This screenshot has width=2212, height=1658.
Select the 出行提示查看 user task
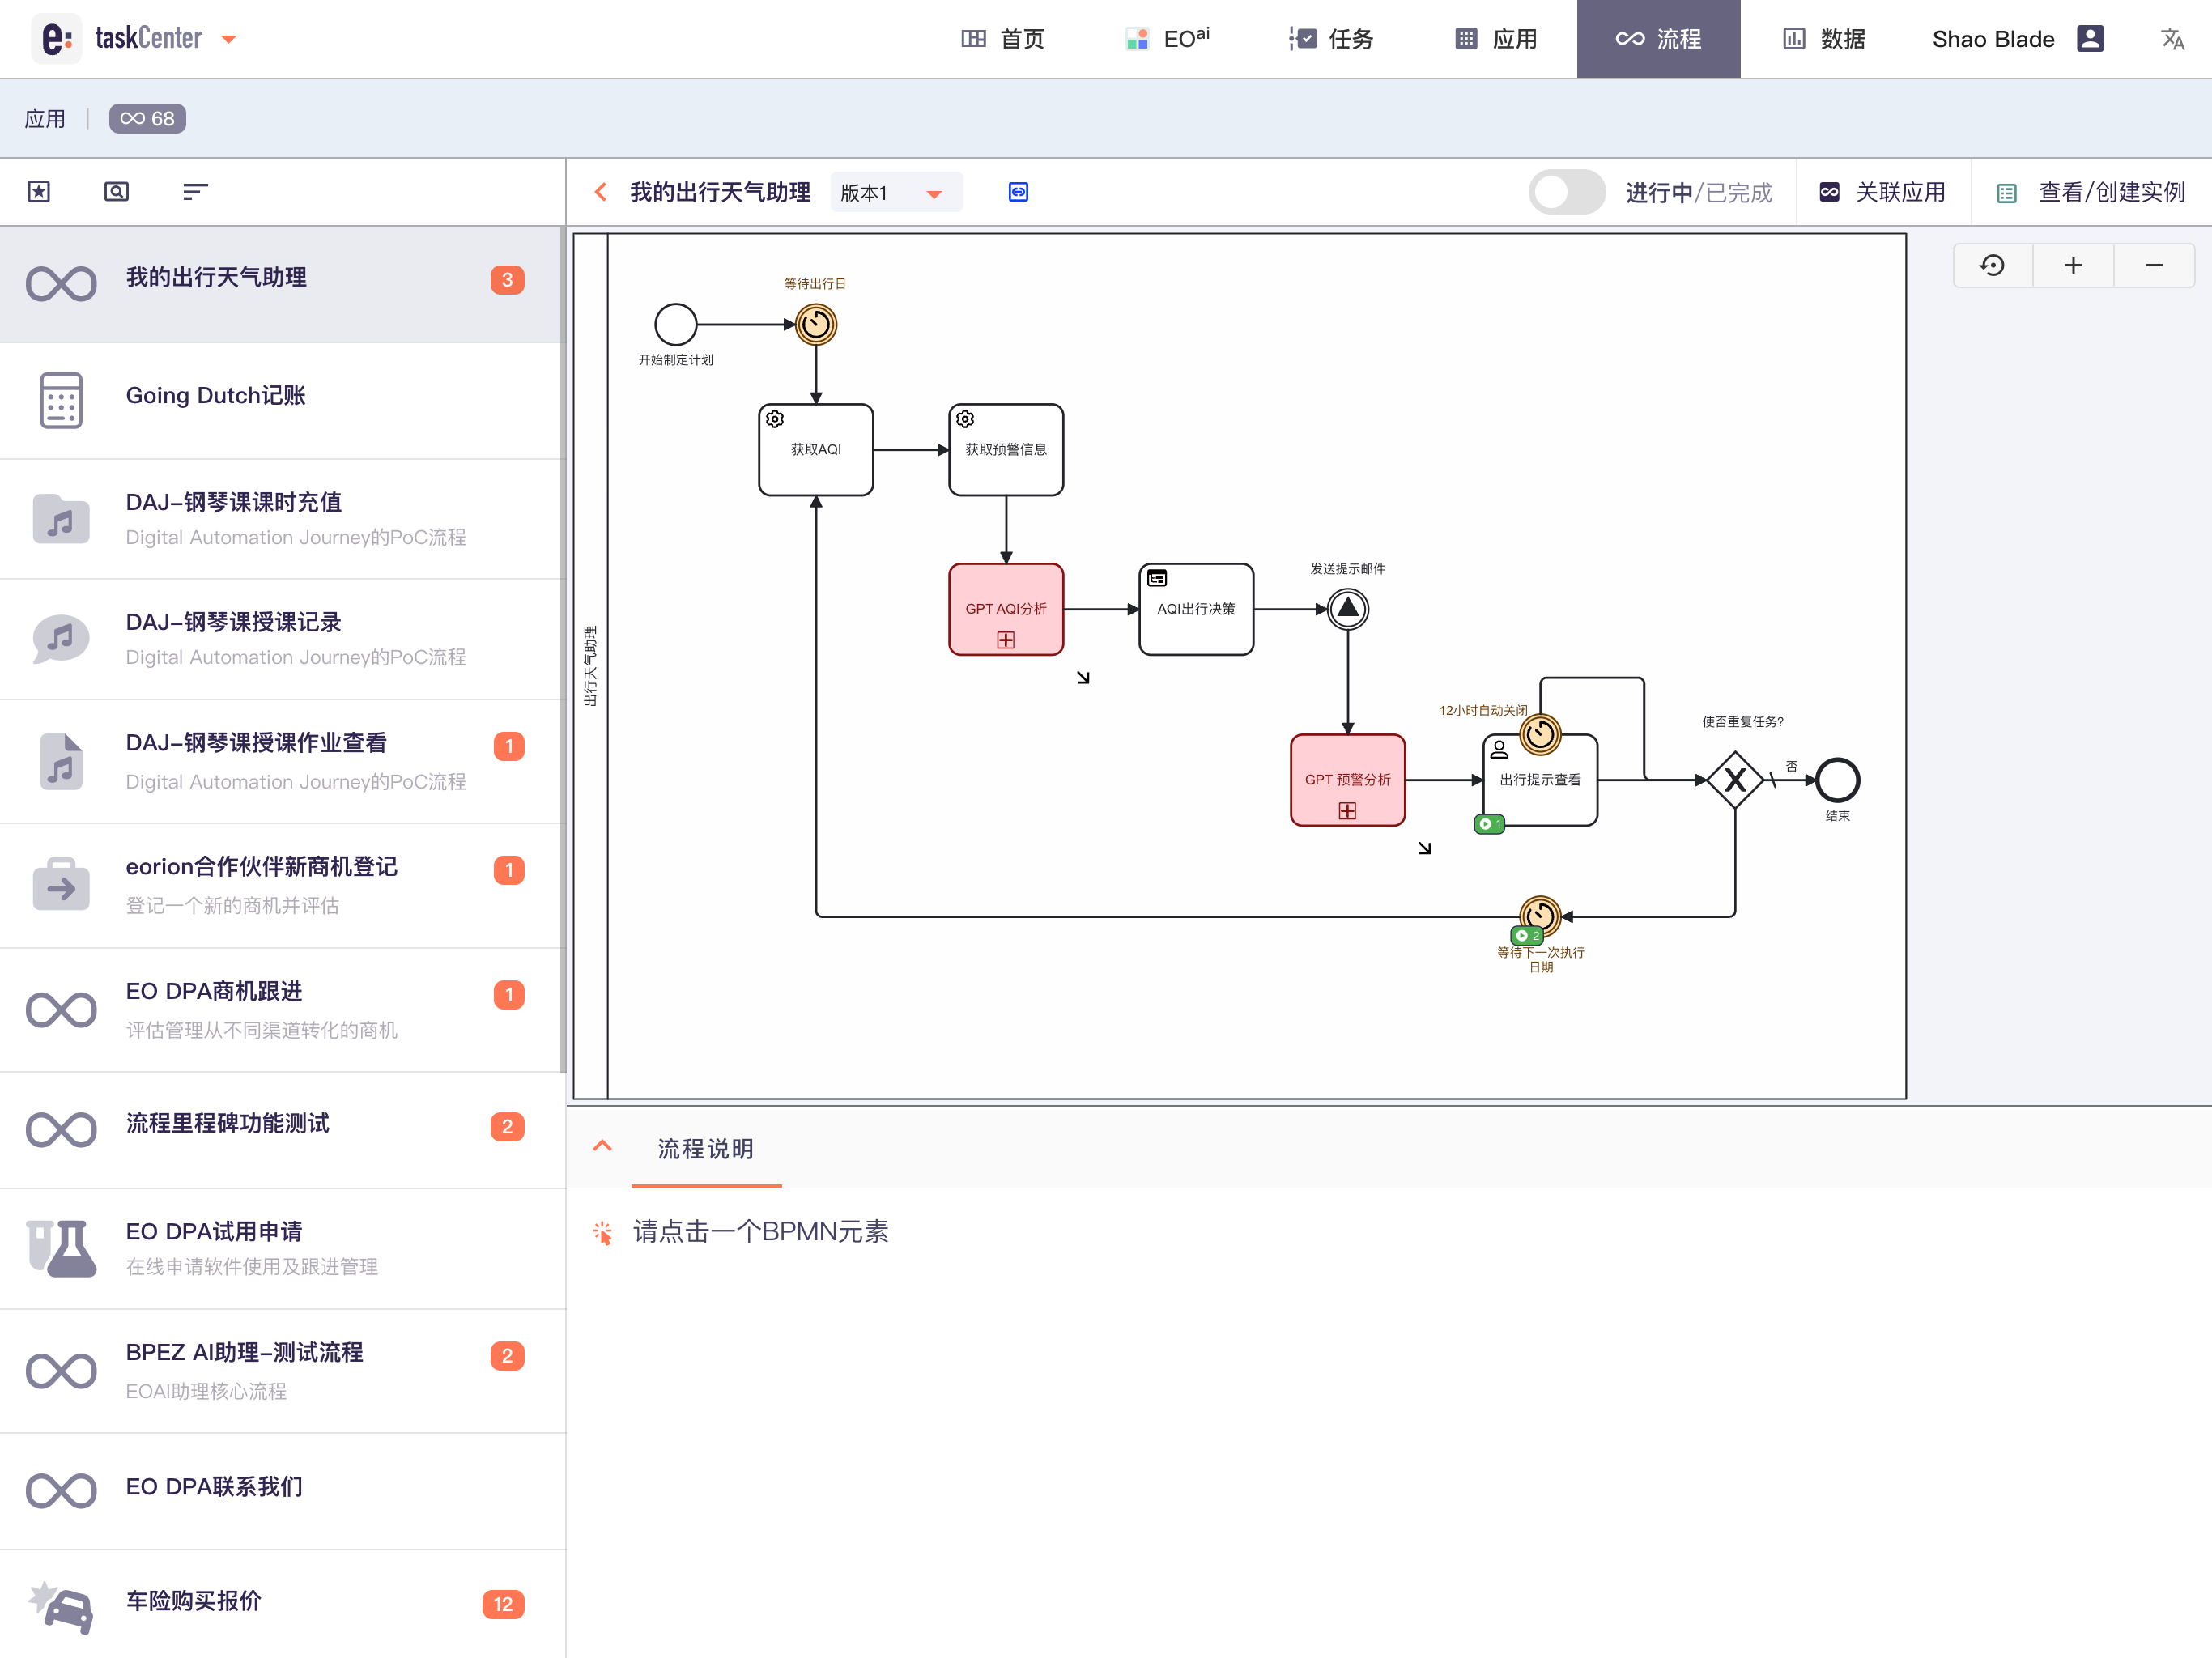[x=1541, y=780]
